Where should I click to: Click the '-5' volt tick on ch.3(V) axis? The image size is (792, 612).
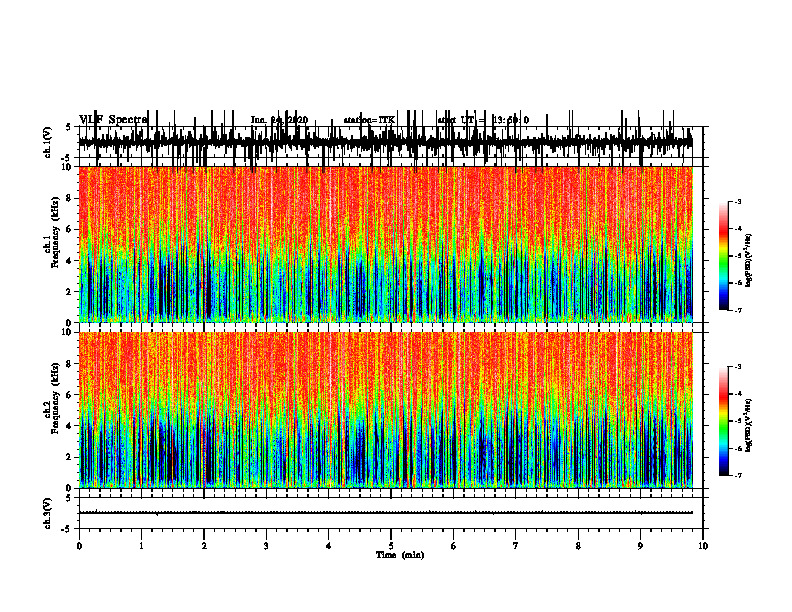pyautogui.click(x=67, y=529)
